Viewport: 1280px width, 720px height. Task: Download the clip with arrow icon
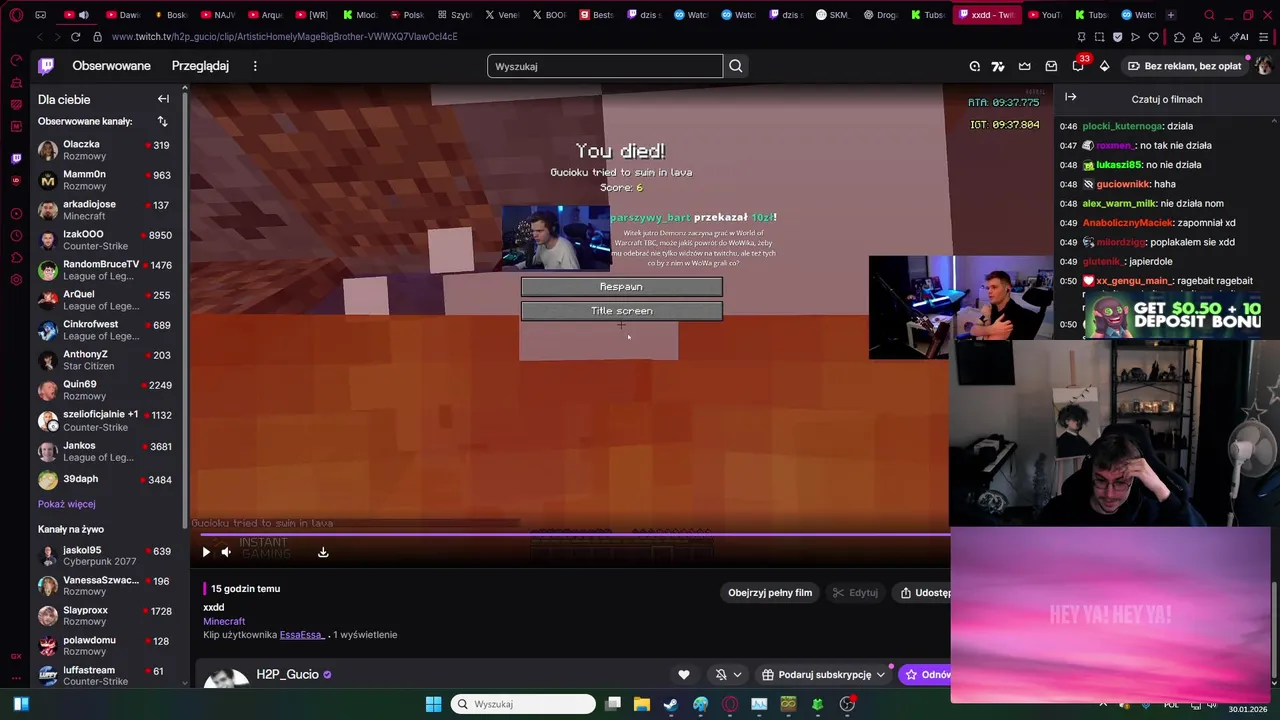(323, 552)
